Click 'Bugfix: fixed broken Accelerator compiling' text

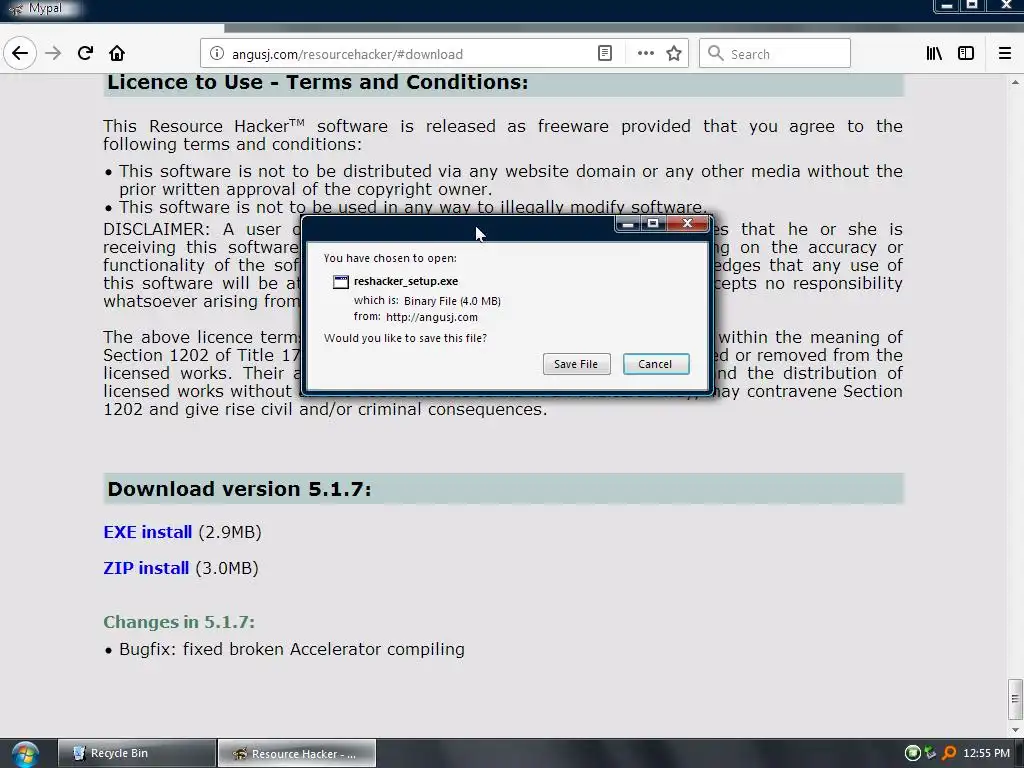(x=292, y=649)
